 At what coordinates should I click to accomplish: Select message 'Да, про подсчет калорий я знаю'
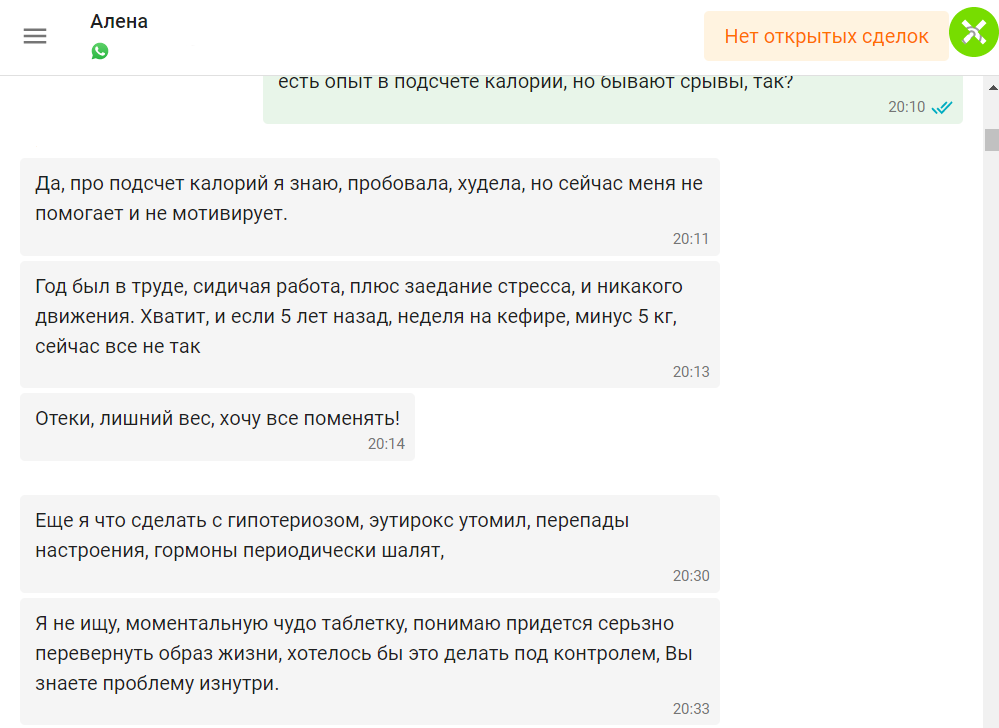pyautogui.click(x=370, y=207)
